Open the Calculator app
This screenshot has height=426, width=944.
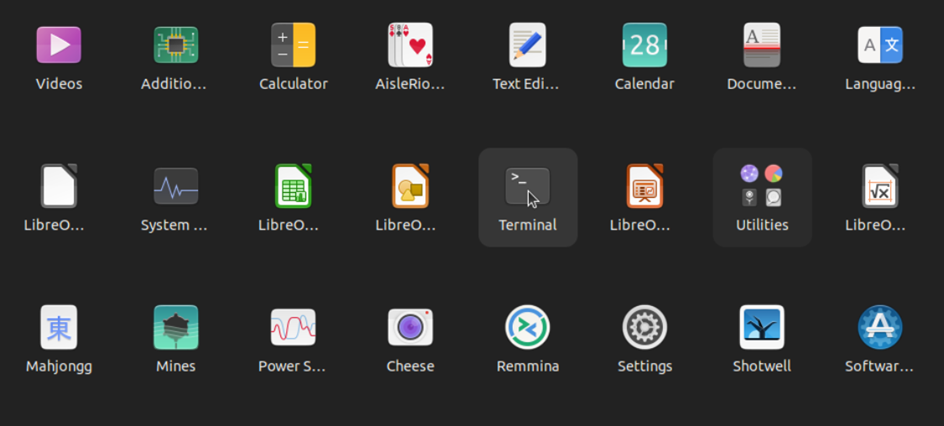point(293,45)
